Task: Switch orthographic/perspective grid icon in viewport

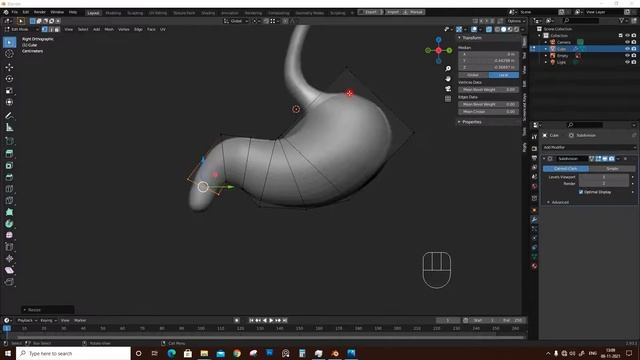Action: coord(448,99)
